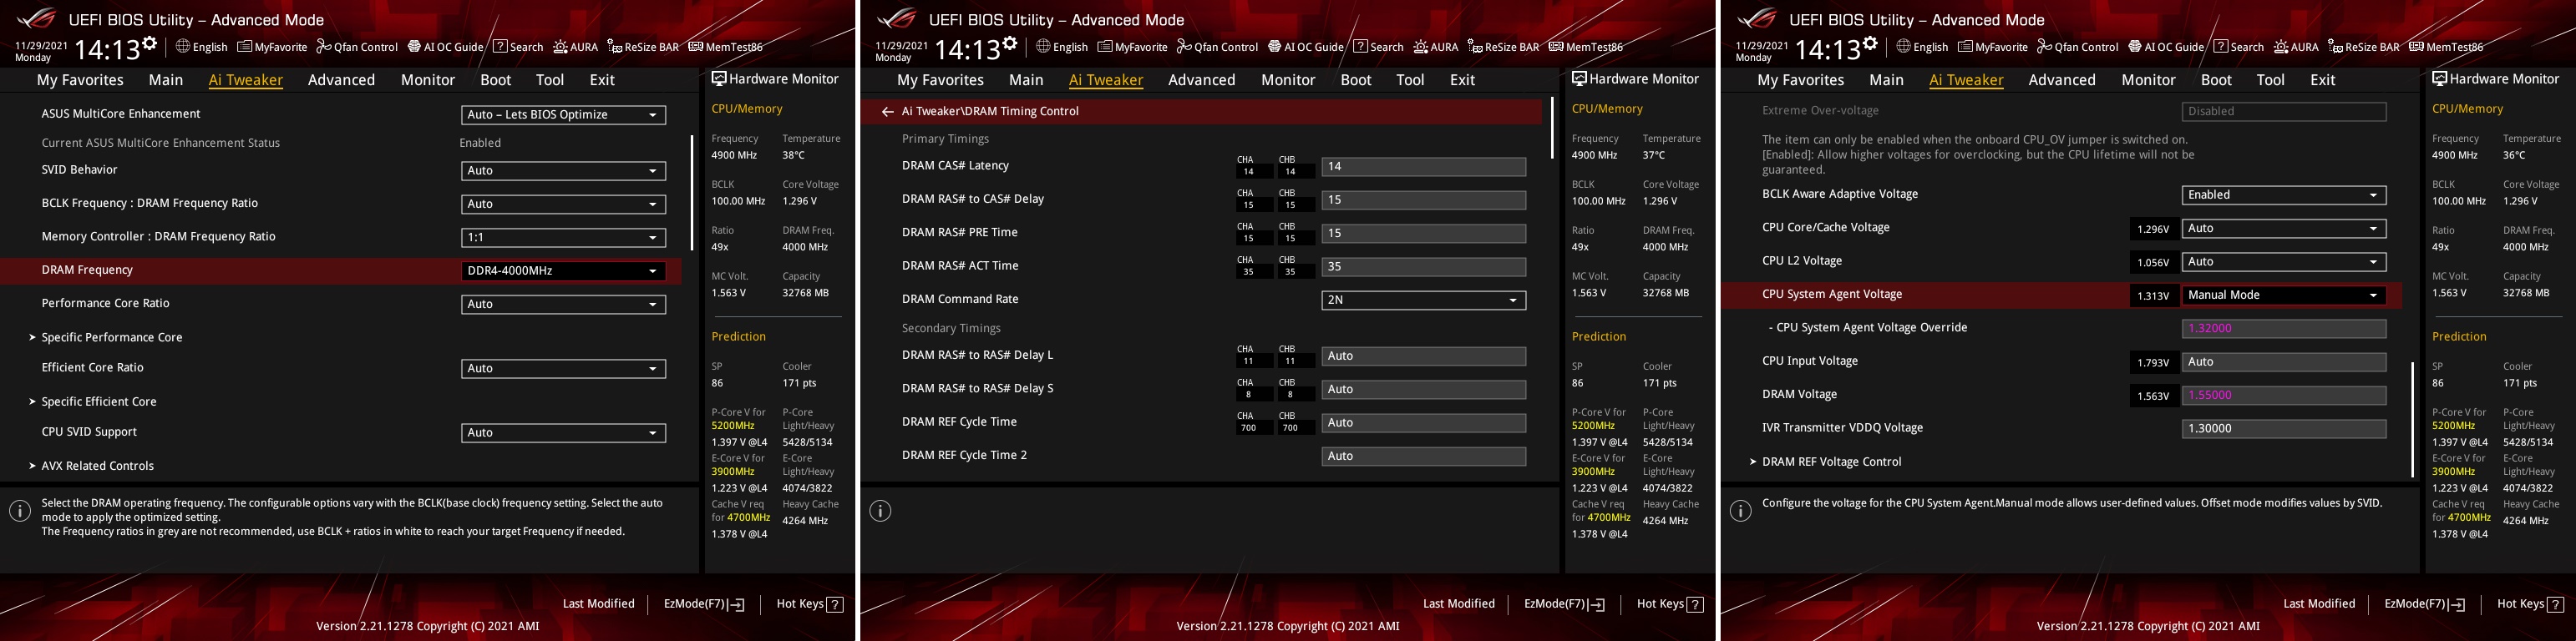Image resolution: width=2576 pixels, height=641 pixels.
Task: Change English language on DRAM Timing Control screen
Action: coord(1061,47)
